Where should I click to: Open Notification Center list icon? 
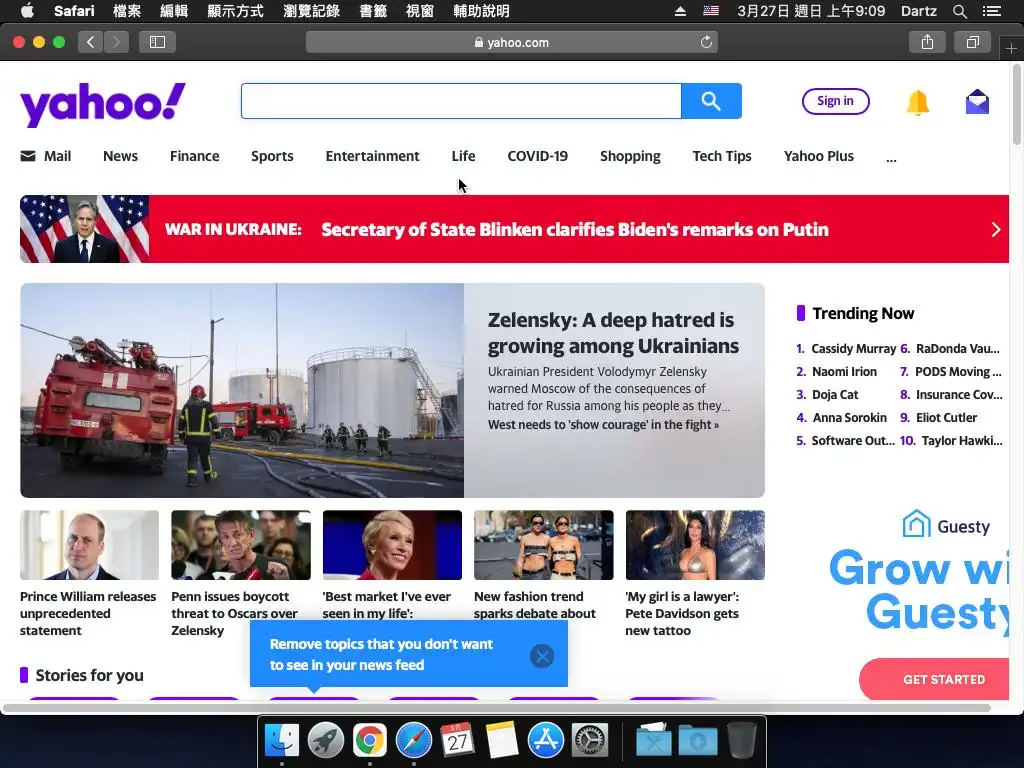point(992,11)
